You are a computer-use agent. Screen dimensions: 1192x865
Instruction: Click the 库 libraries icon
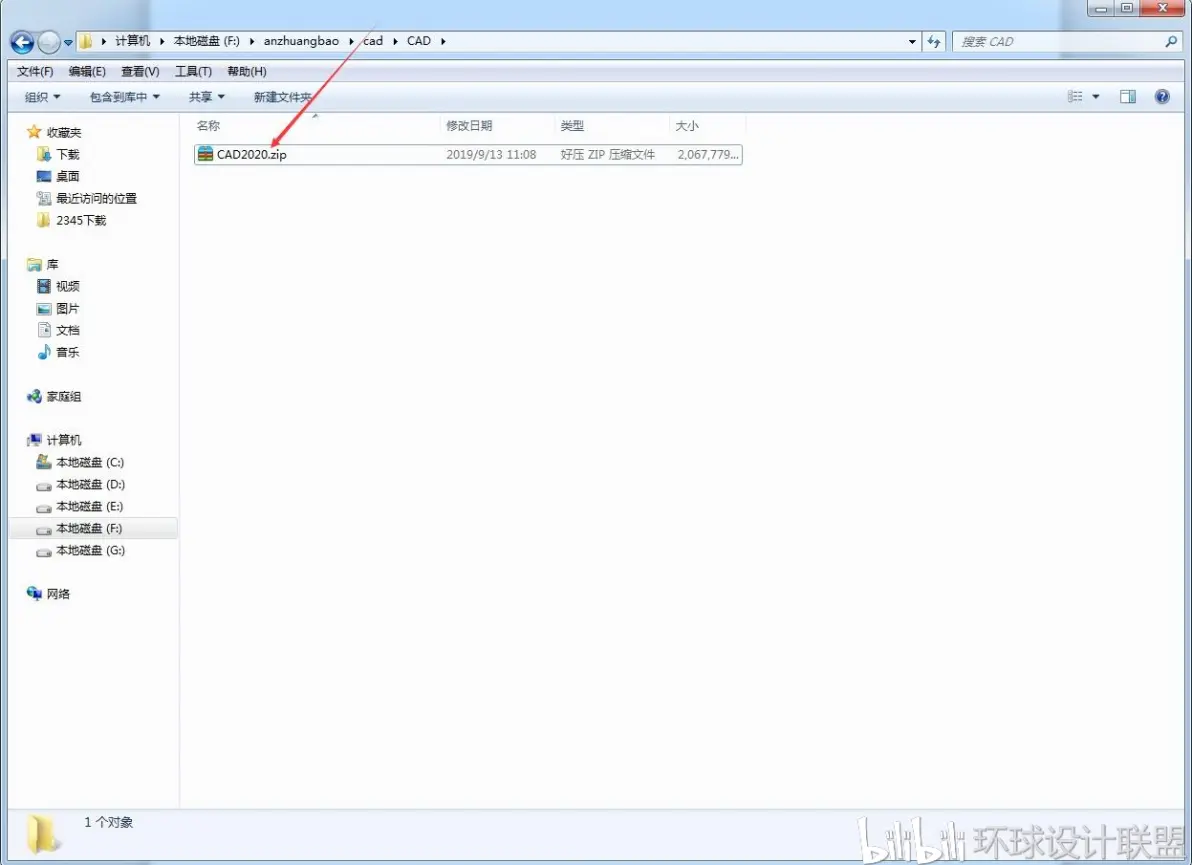pos(34,265)
